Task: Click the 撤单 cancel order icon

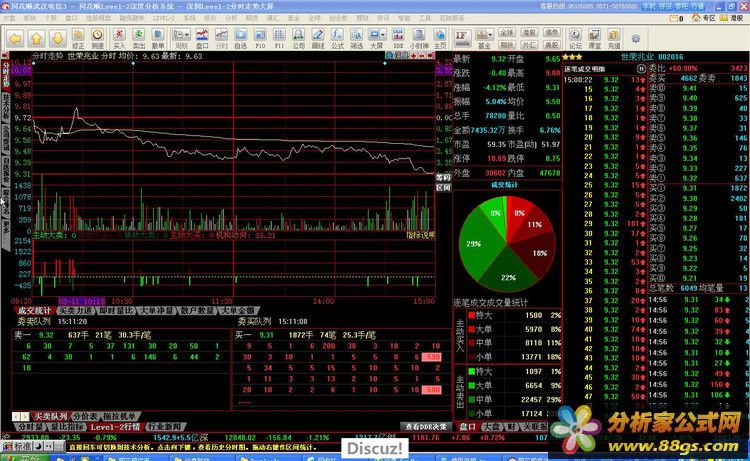Action: 158,38
